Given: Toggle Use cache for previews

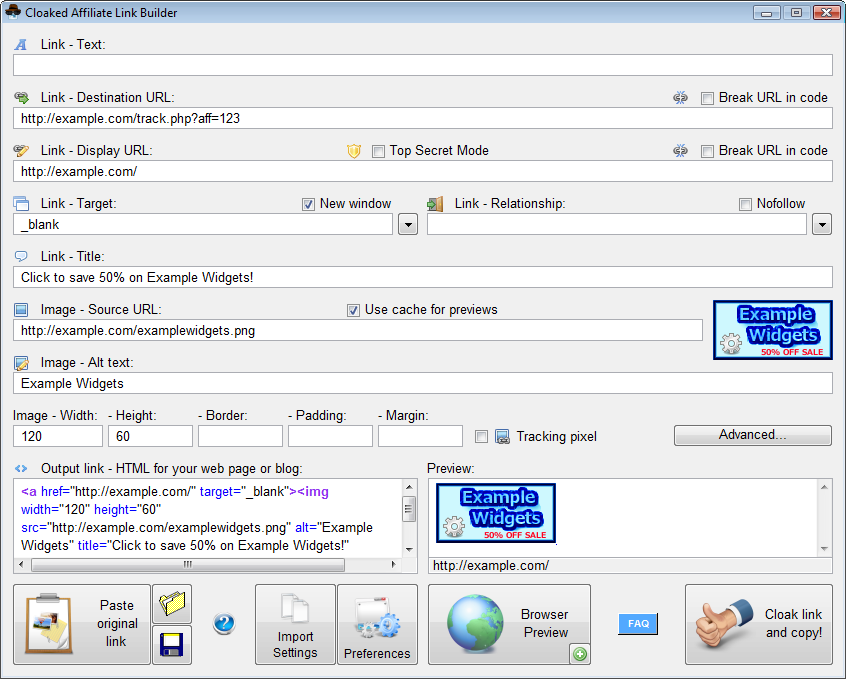Looking at the screenshot, I should click(x=353, y=310).
